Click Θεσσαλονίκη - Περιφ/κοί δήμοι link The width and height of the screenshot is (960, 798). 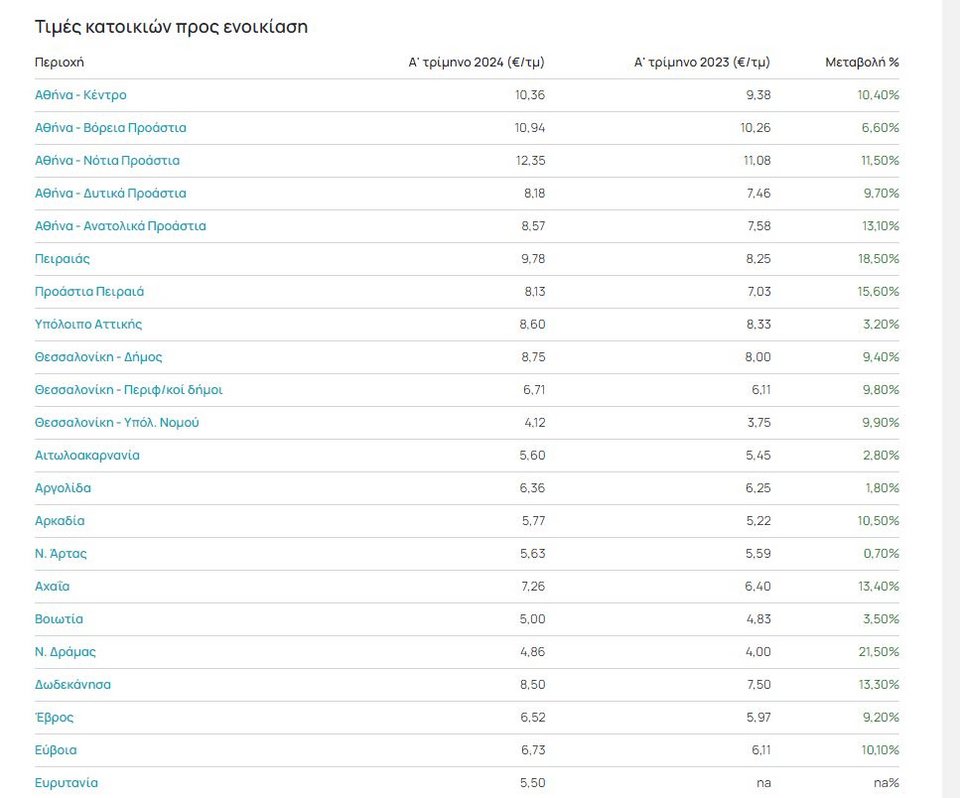[x=128, y=390]
